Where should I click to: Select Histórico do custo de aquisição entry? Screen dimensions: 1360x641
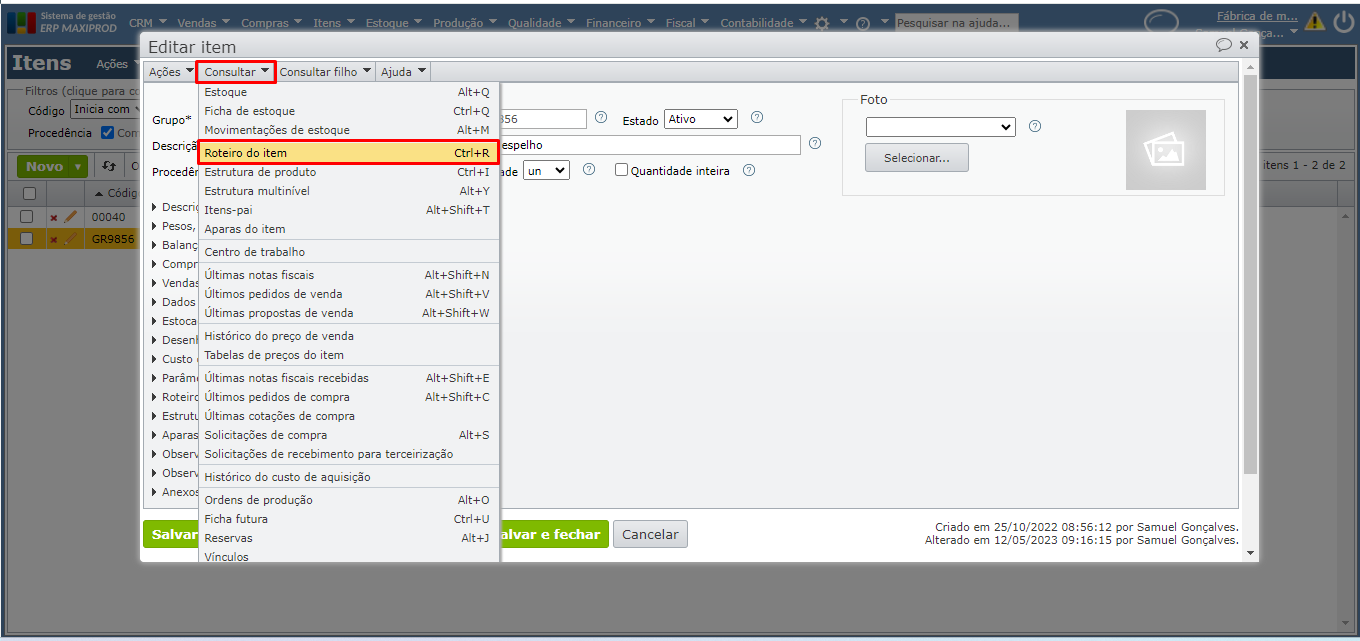click(348, 477)
